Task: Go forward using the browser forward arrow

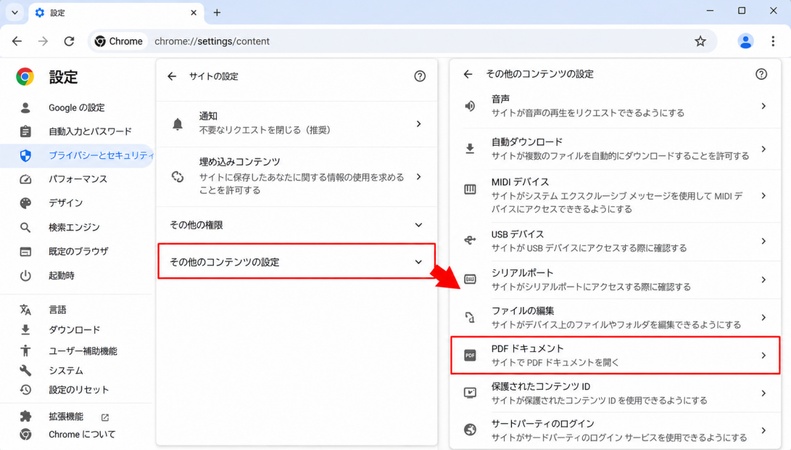Action: pyautogui.click(x=43, y=41)
